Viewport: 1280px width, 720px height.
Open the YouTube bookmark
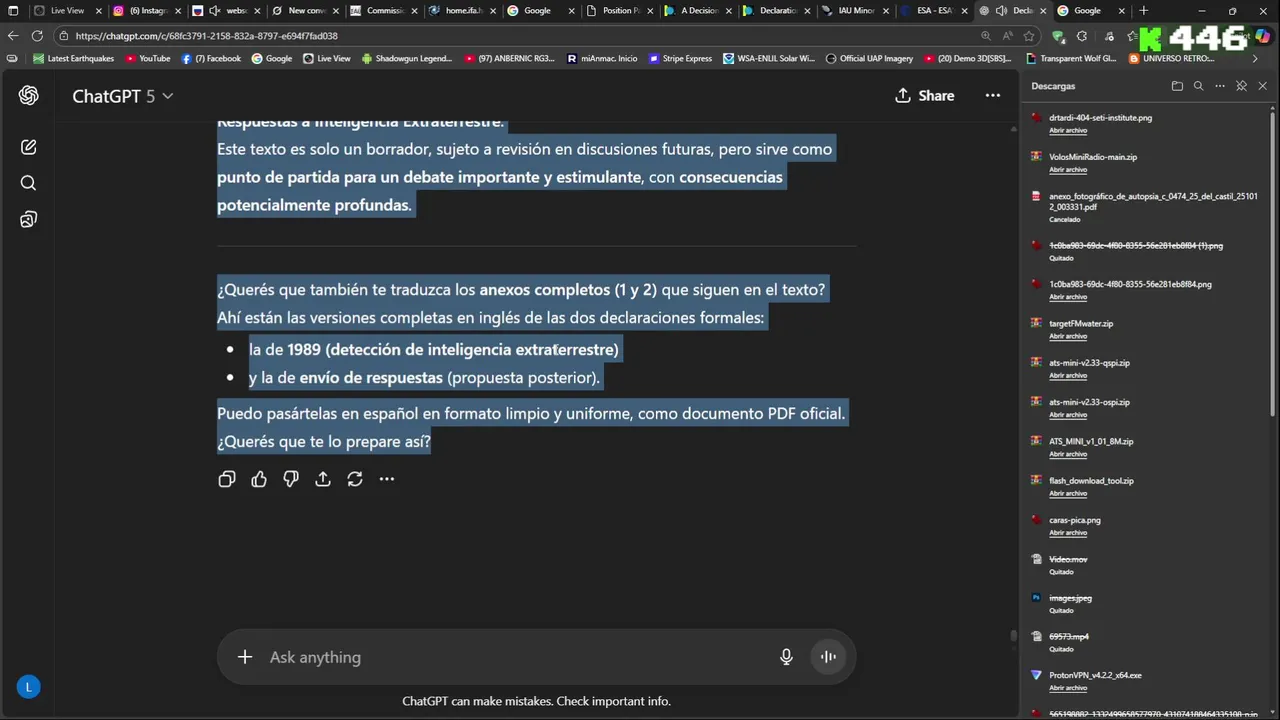point(148,58)
